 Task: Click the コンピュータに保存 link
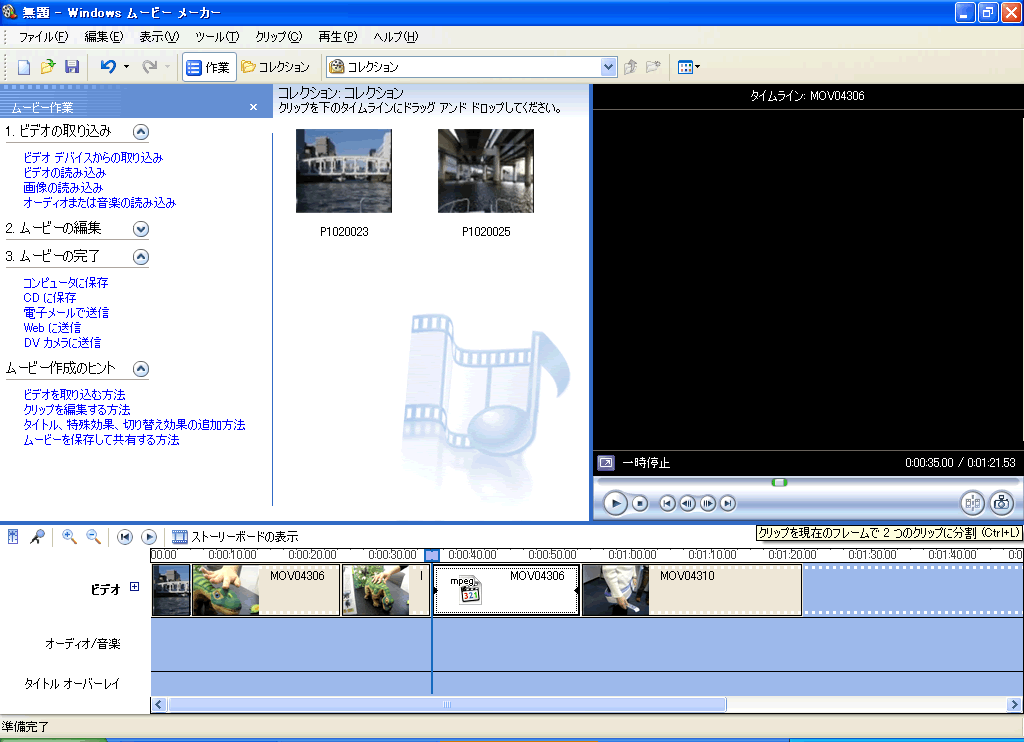pyautogui.click(x=65, y=283)
